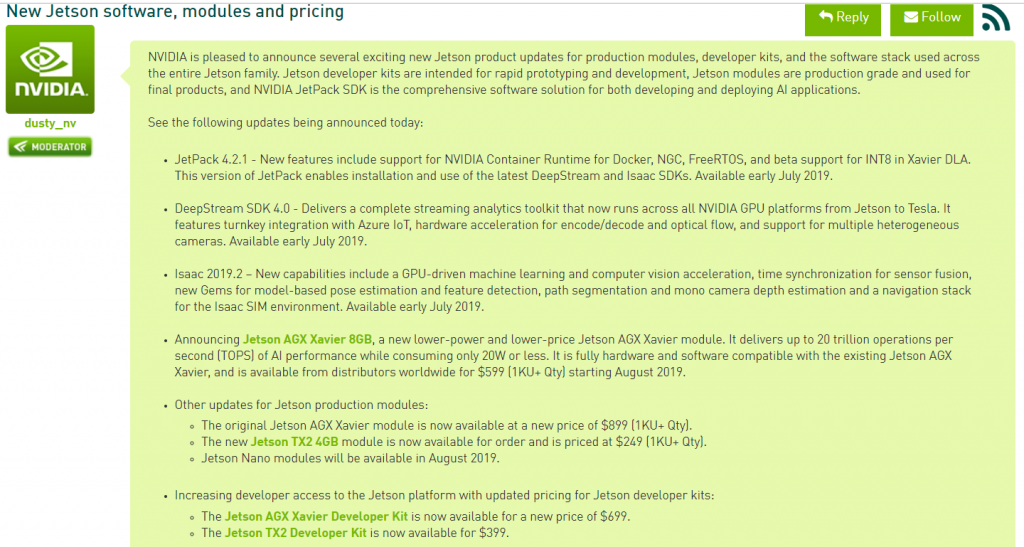Screen dimensions: 1024x547
Task: Click the Isaac 2019.2 bullet text
Action: 573,290
